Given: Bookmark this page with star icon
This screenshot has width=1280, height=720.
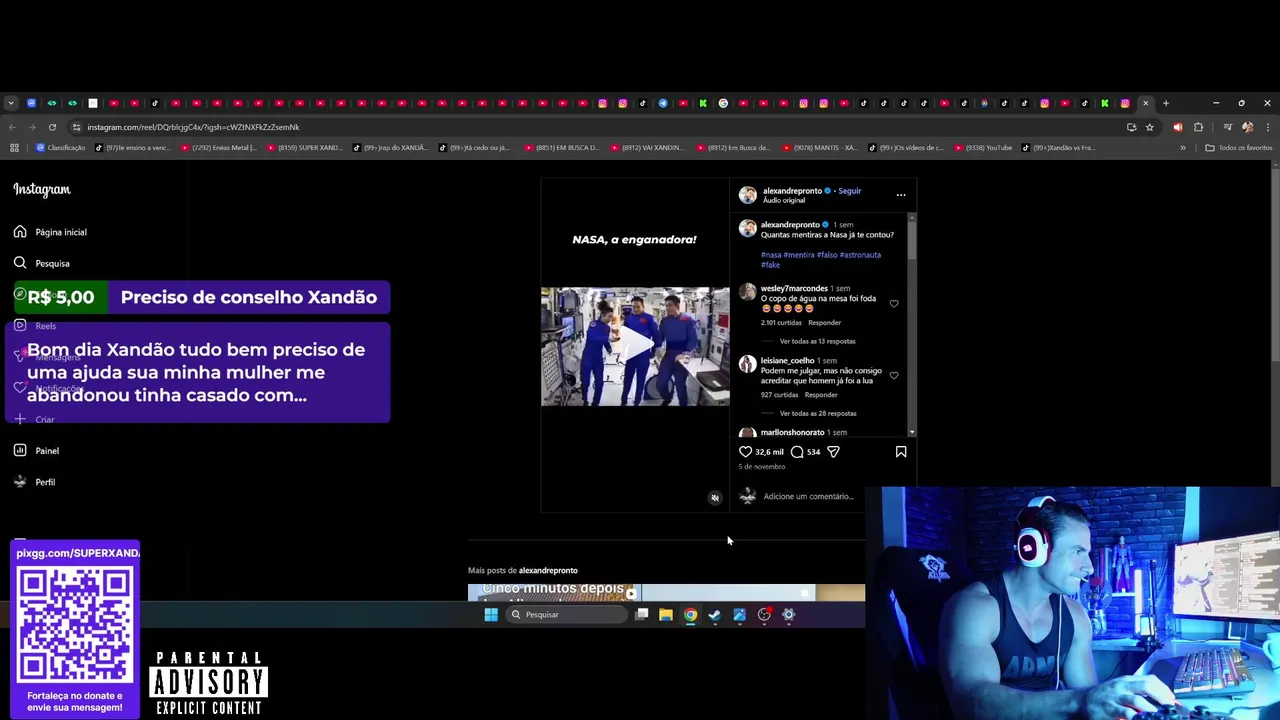Looking at the screenshot, I should (1150, 127).
